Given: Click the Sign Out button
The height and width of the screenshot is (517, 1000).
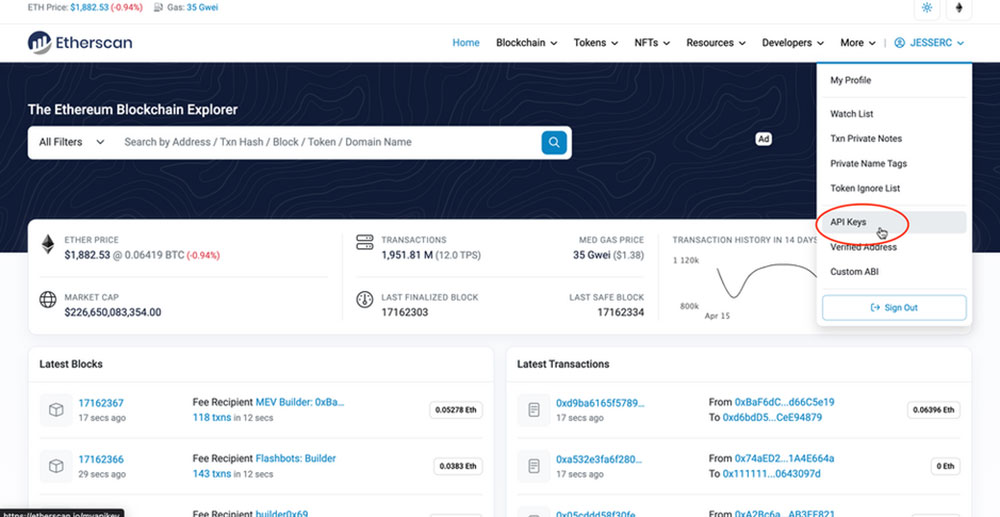Looking at the screenshot, I should 893,307.
